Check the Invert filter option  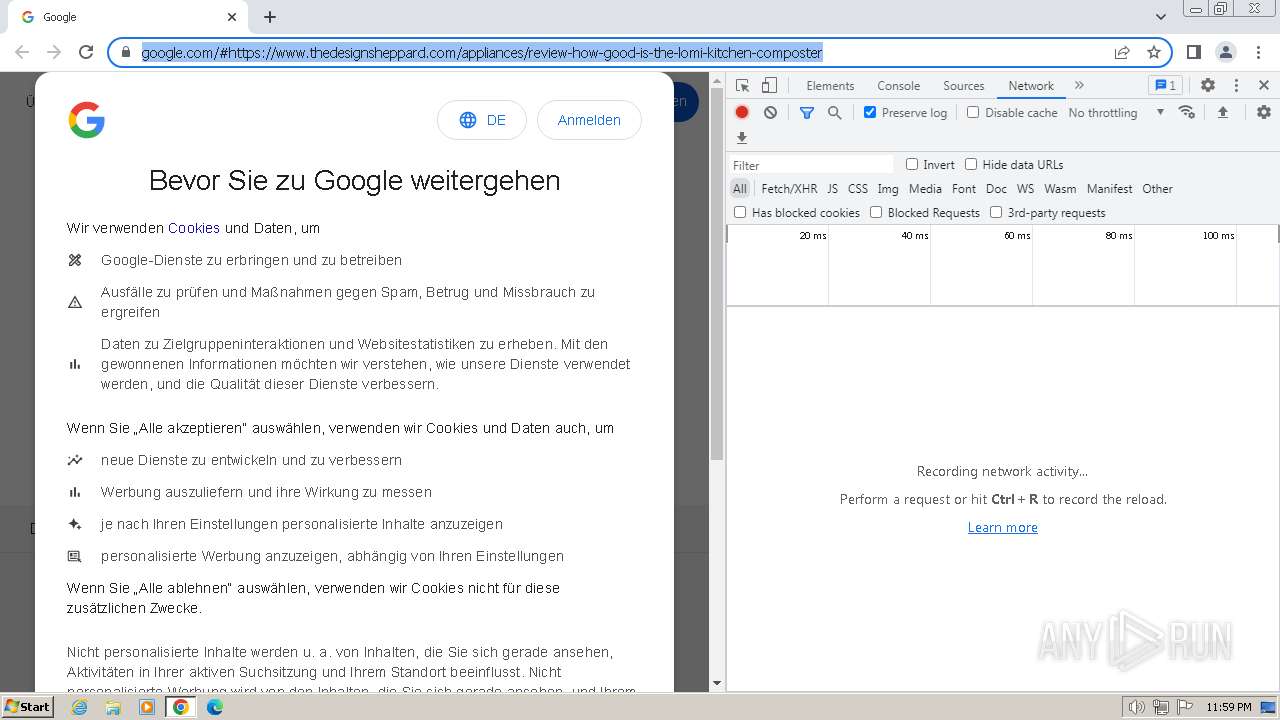click(x=912, y=164)
